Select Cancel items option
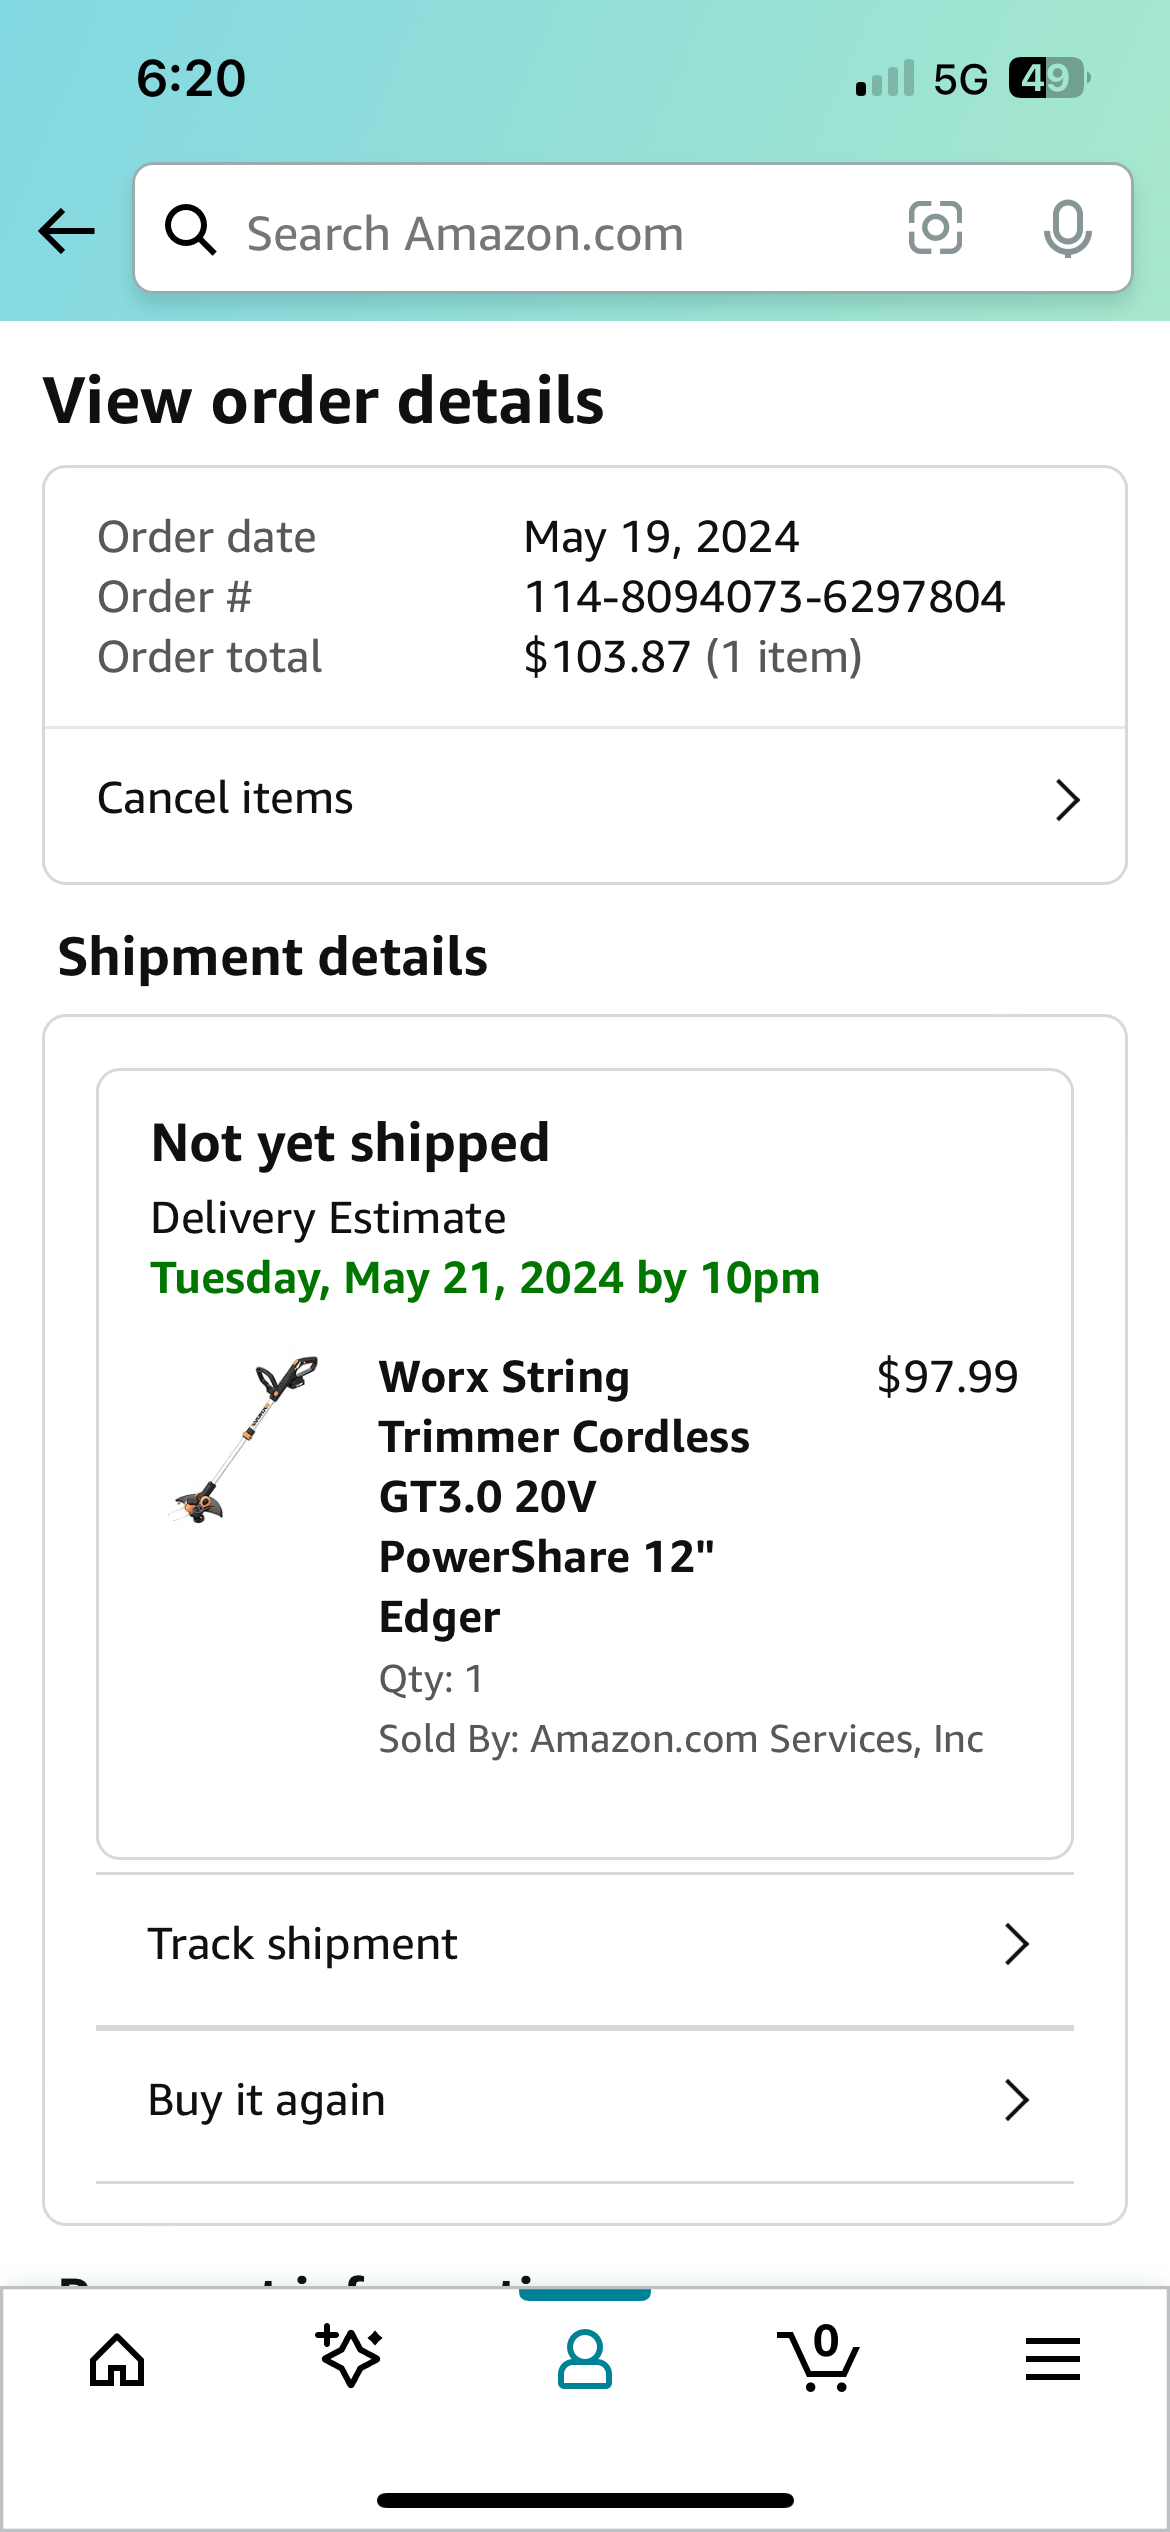1170x2532 pixels. [x=226, y=799]
